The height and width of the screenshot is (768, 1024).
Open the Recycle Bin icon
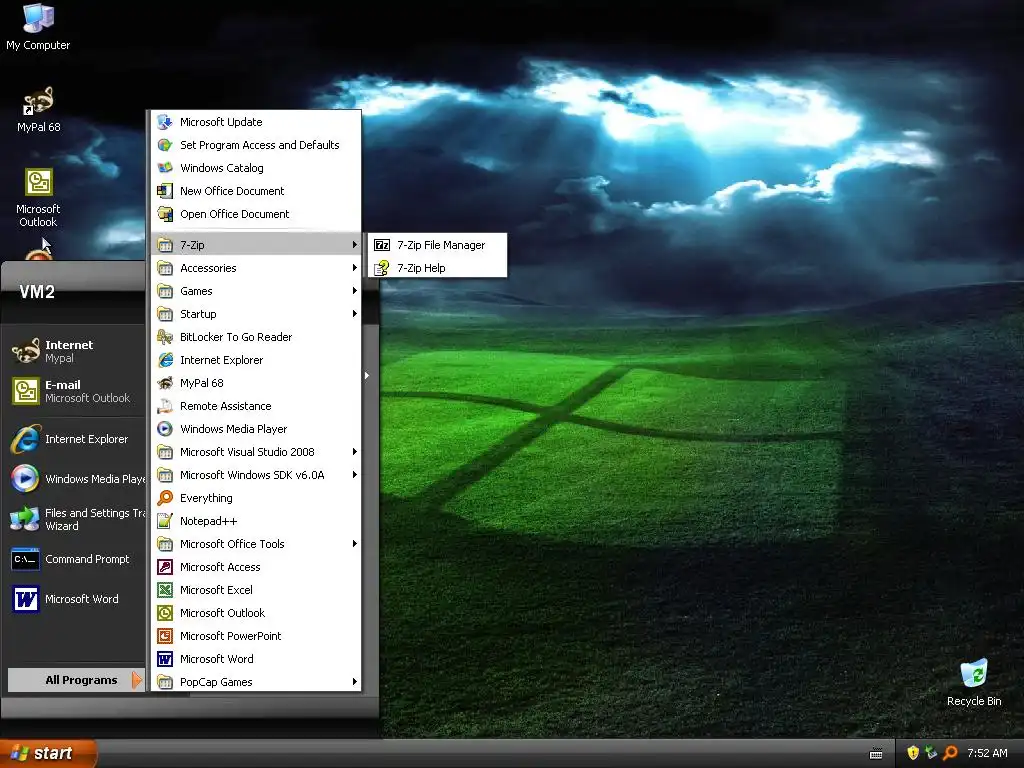point(974,682)
